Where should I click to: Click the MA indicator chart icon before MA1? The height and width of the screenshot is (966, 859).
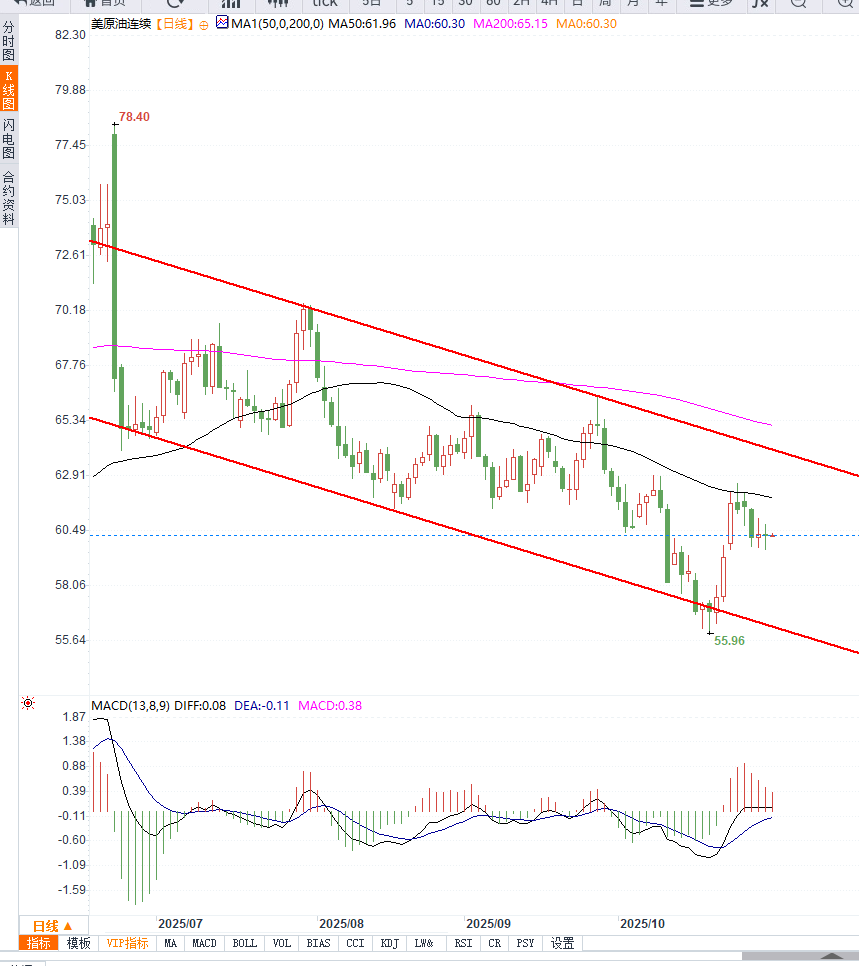coord(222,23)
